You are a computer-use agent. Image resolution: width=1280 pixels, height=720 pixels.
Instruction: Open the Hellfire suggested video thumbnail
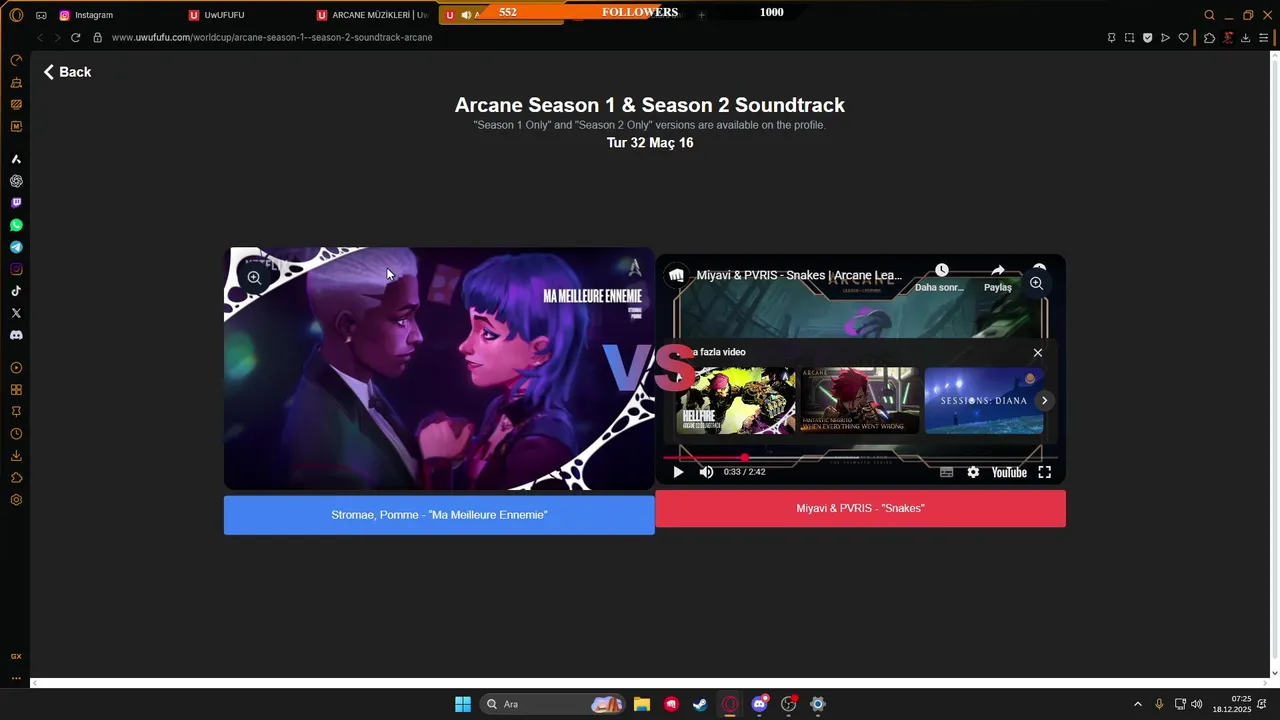738,401
